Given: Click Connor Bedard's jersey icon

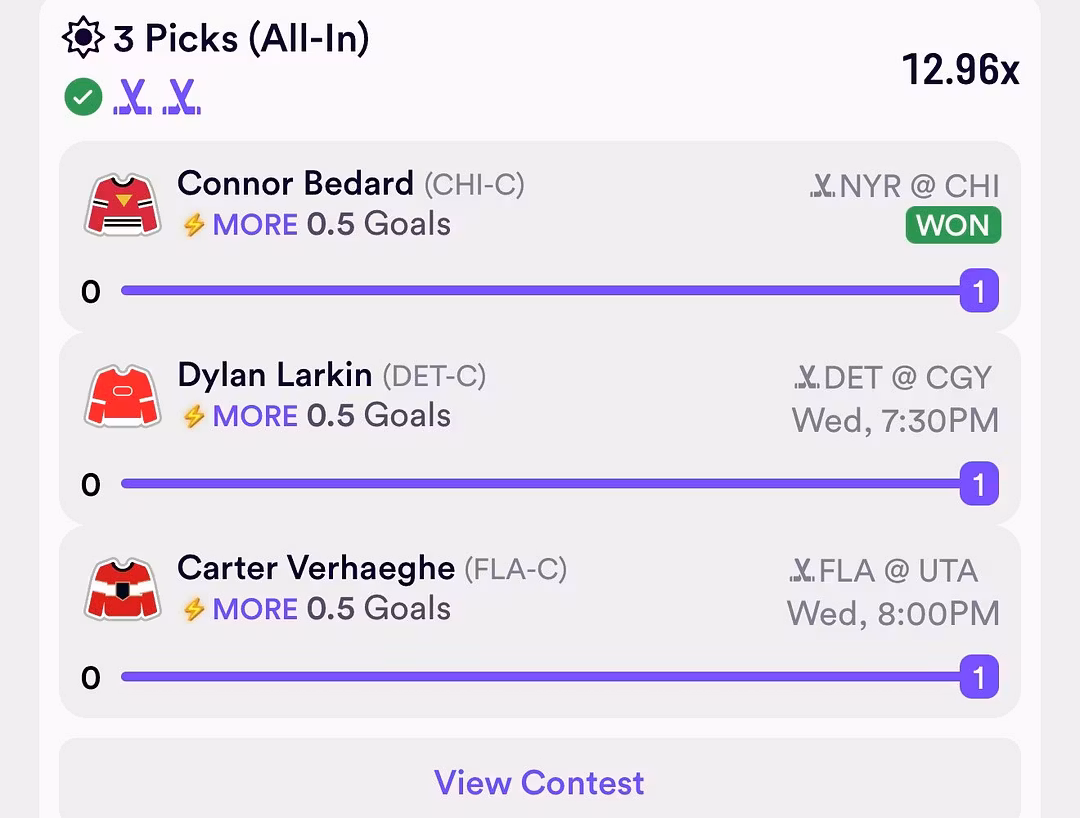Looking at the screenshot, I should point(121,203).
